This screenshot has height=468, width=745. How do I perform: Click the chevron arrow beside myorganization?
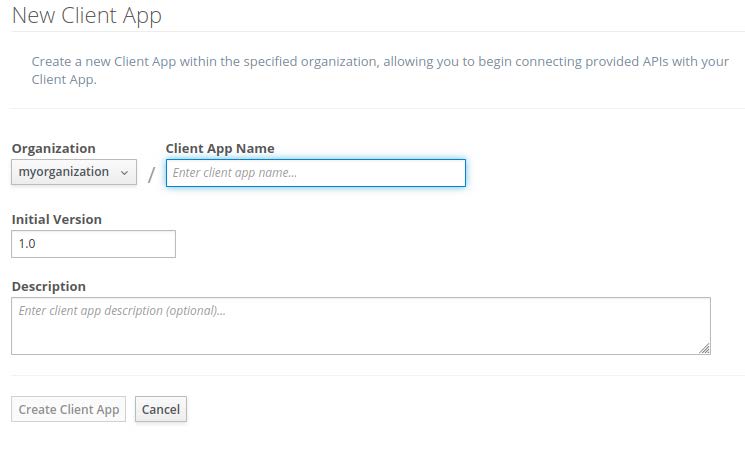[x=124, y=172]
